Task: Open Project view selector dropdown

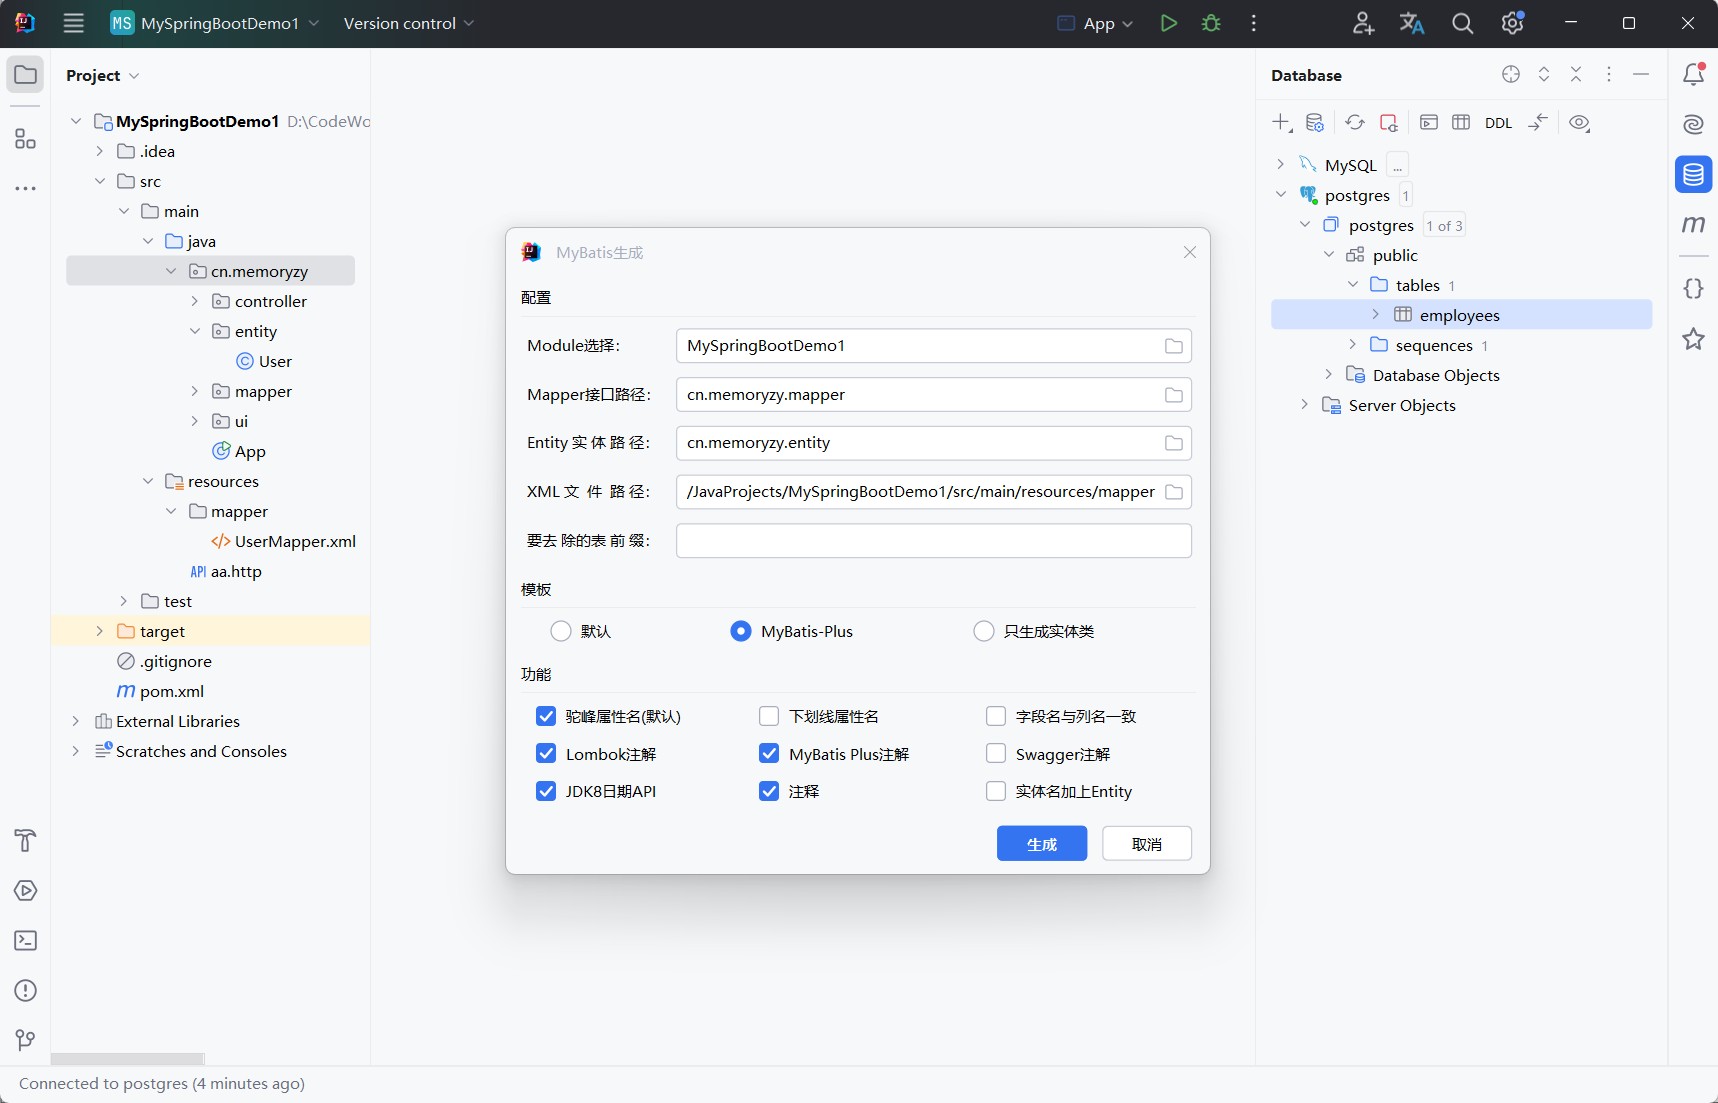Action: coord(103,75)
